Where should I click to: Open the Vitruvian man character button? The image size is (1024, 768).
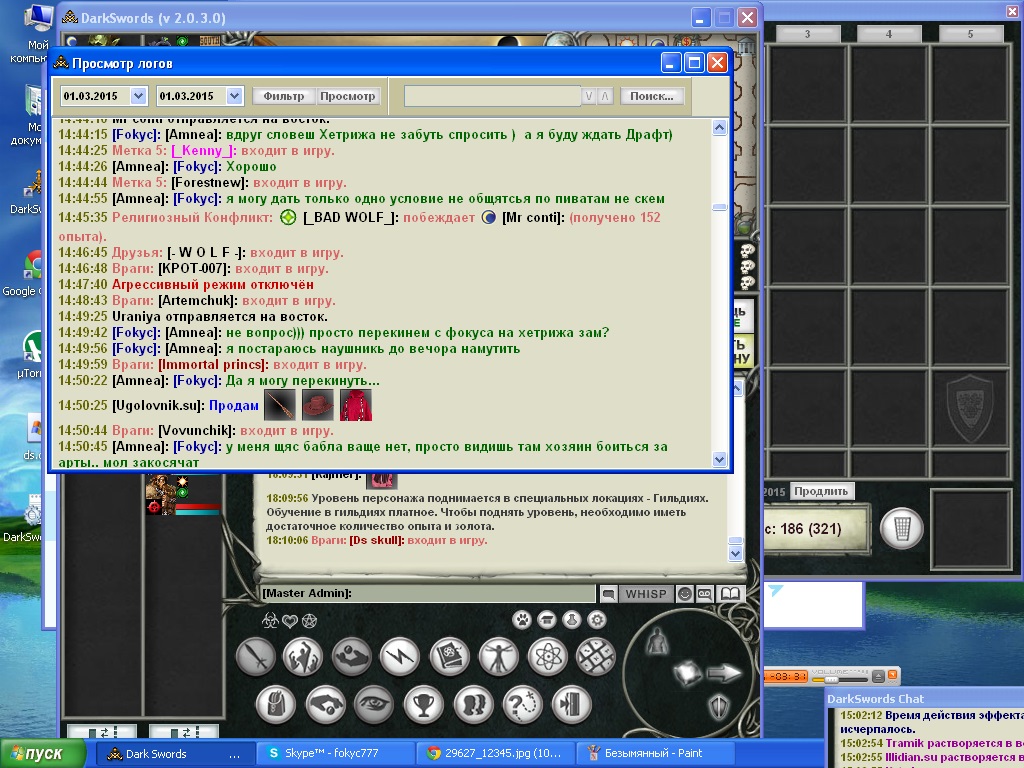(x=498, y=656)
